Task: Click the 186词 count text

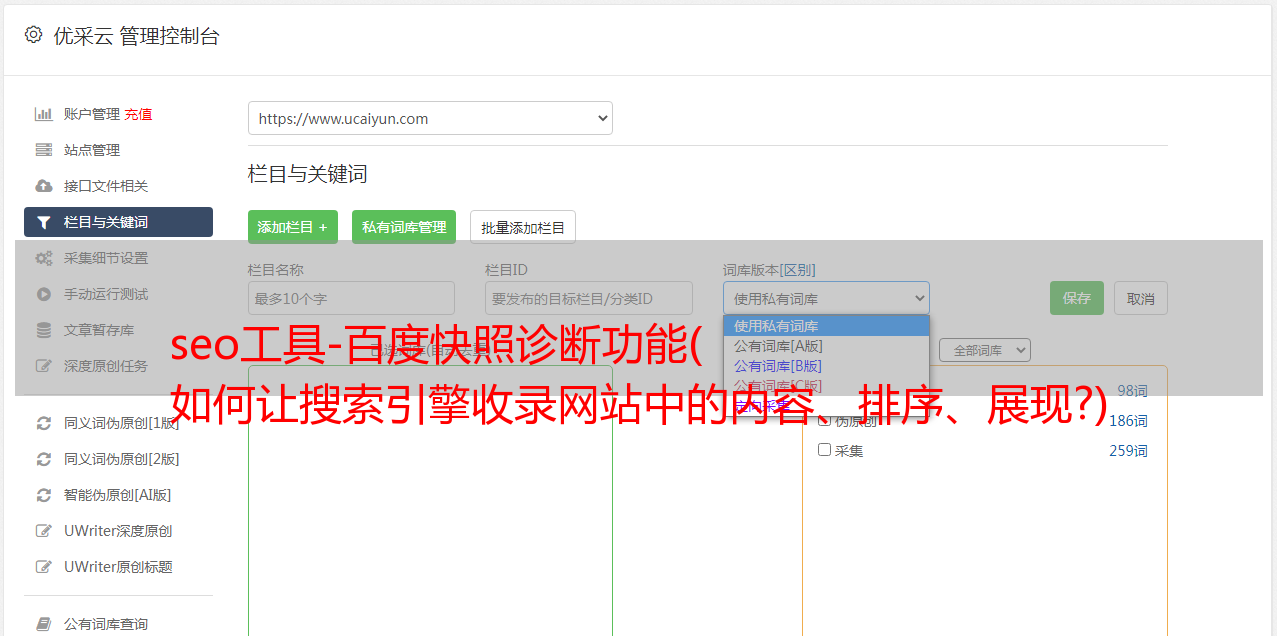Action: (1128, 421)
